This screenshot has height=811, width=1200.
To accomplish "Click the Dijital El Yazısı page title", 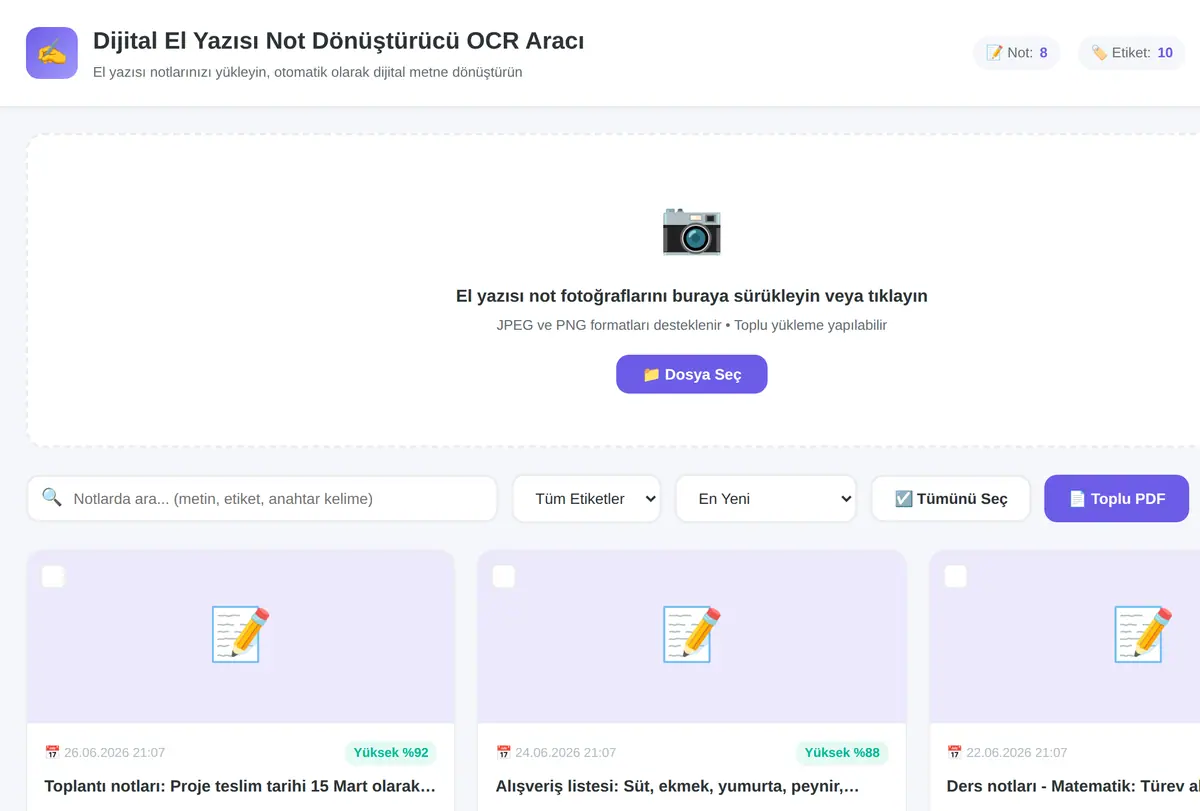I will coord(339,41).
